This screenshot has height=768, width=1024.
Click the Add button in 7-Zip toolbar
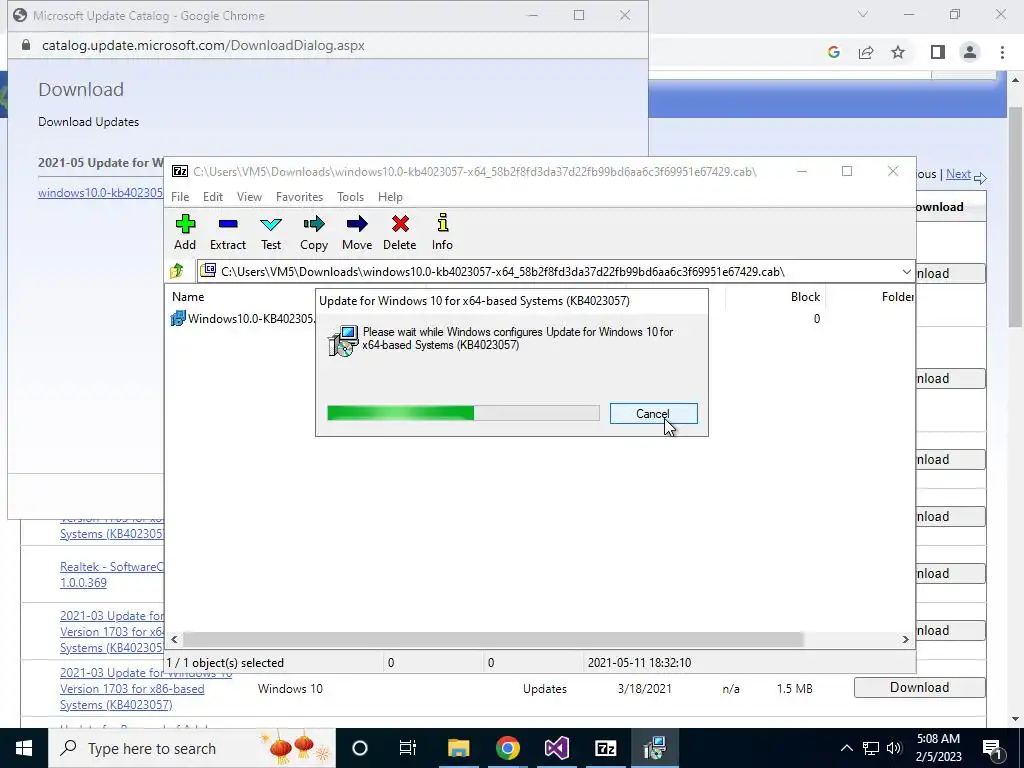click(x=185, y=232)
